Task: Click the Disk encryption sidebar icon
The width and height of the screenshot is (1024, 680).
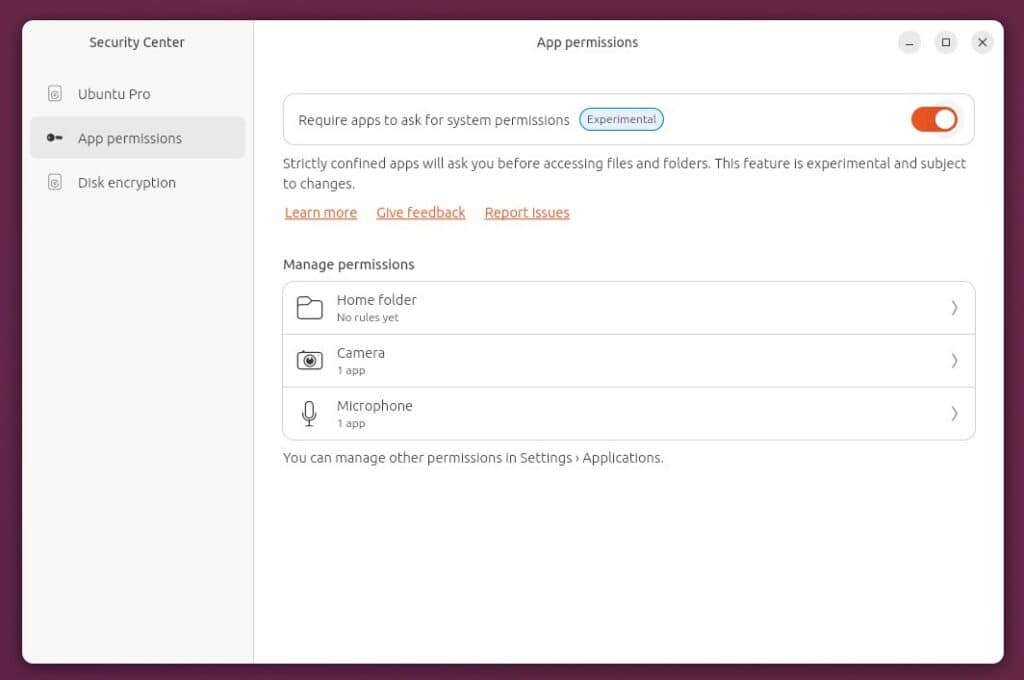Action: coord(55,182)
